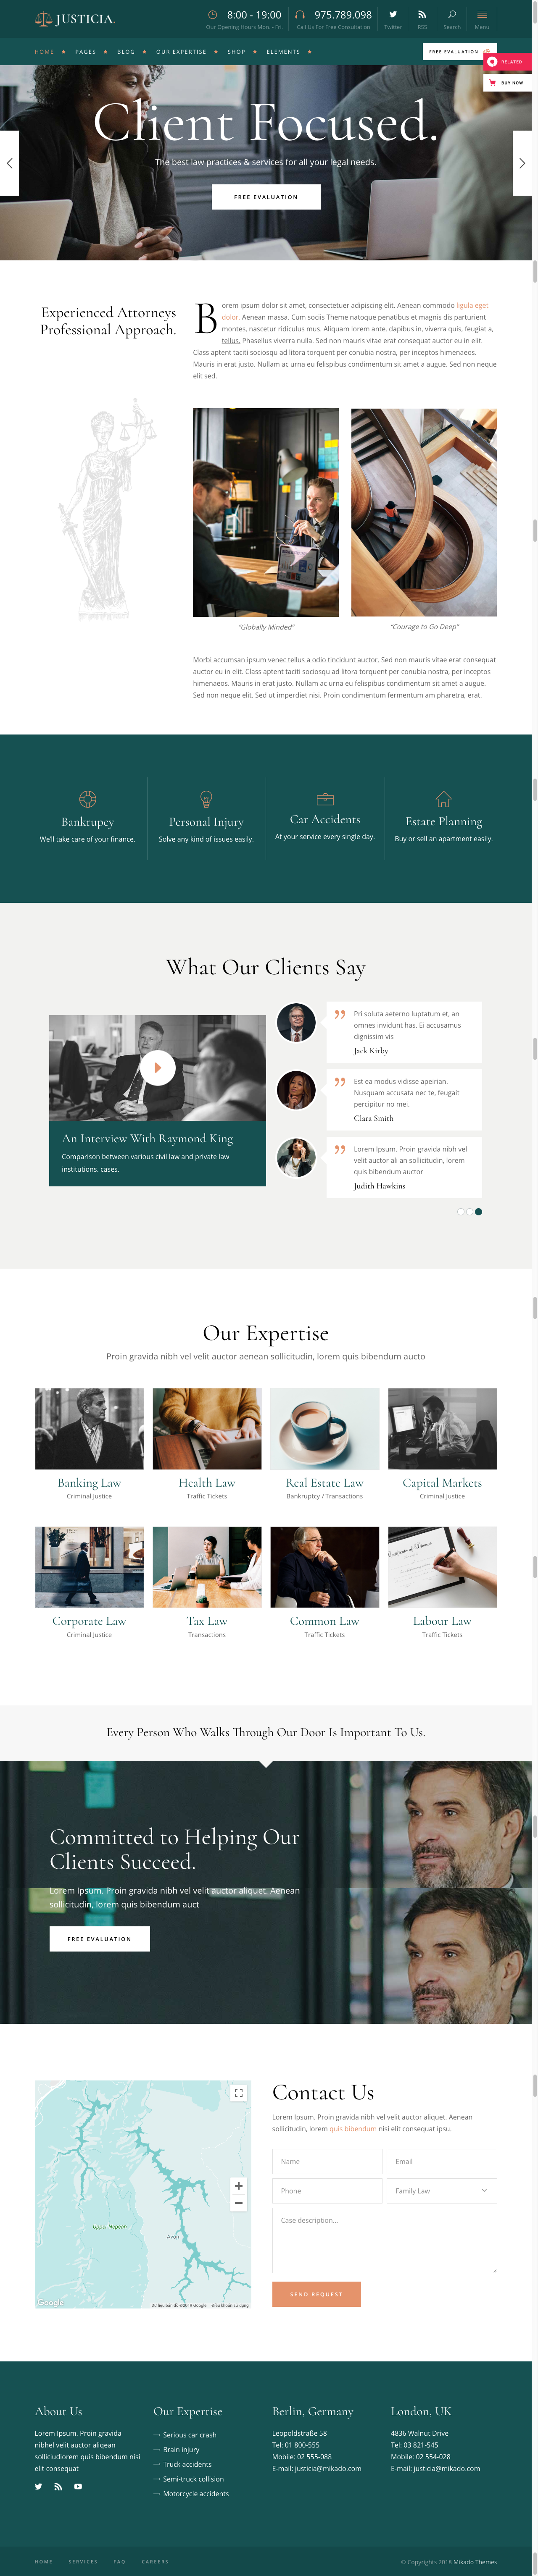Image resolution: width=538 pixels, height=2576 pixels.
Task: Zoom in on the map
Action: click(x=238, y=2185)
